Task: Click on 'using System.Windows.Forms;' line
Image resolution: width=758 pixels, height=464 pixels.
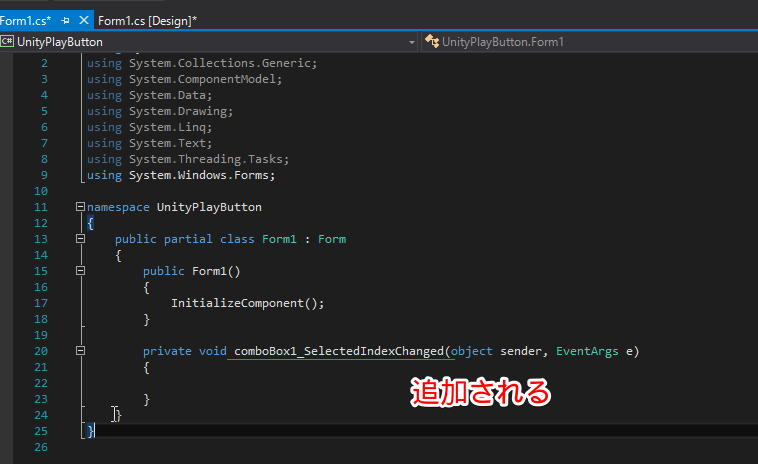Action: [x=181, y=175]
